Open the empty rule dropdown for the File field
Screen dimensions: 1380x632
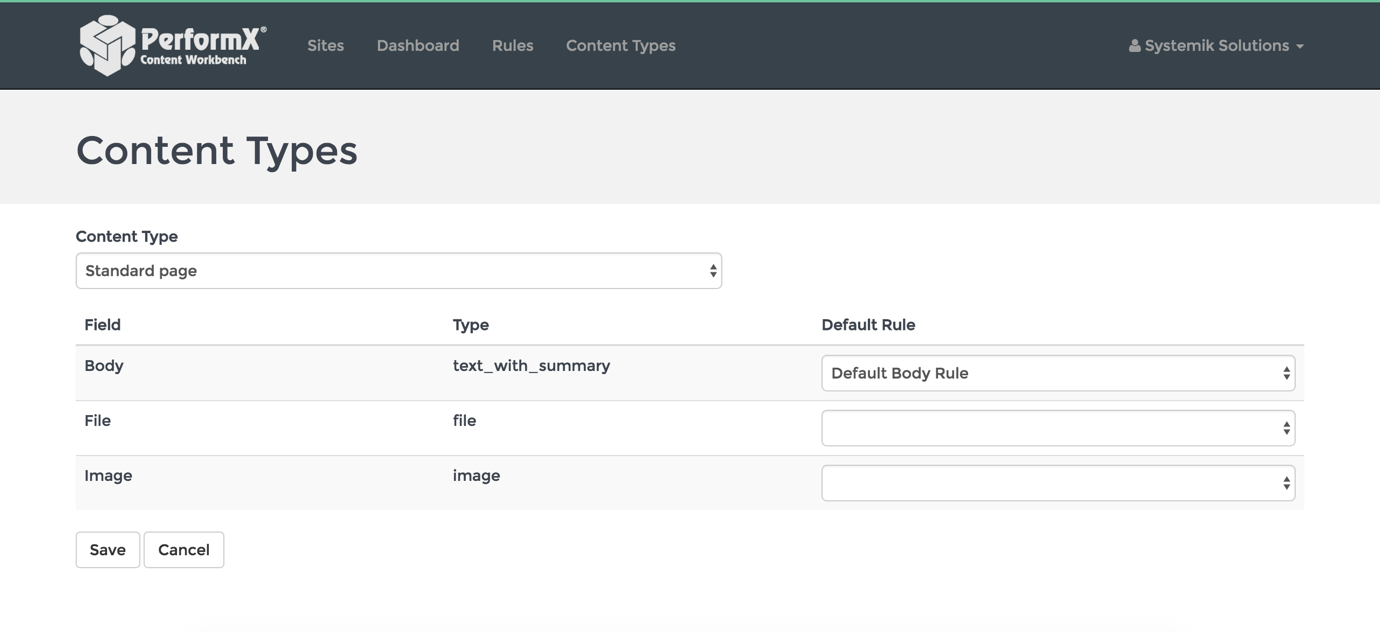tap(1058, 427)
